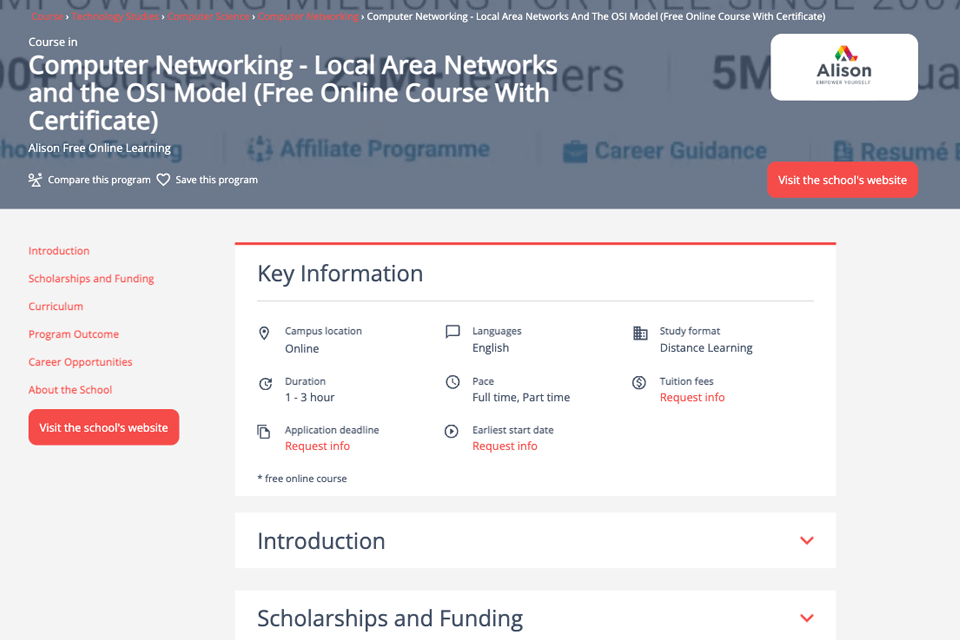Click the Pace clock icon
Image resolution: width=960 pixels, height=640 pixels.
[x=452, y=382]
